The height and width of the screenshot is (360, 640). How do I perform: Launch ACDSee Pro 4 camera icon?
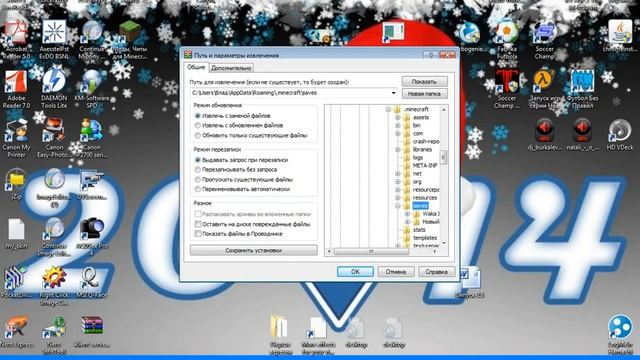pos(92,236)
